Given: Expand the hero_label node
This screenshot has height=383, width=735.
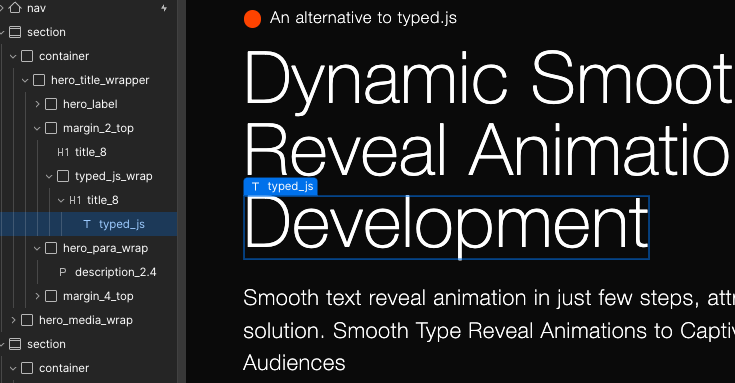Looking at the screenshot, I should coord(37,104).
